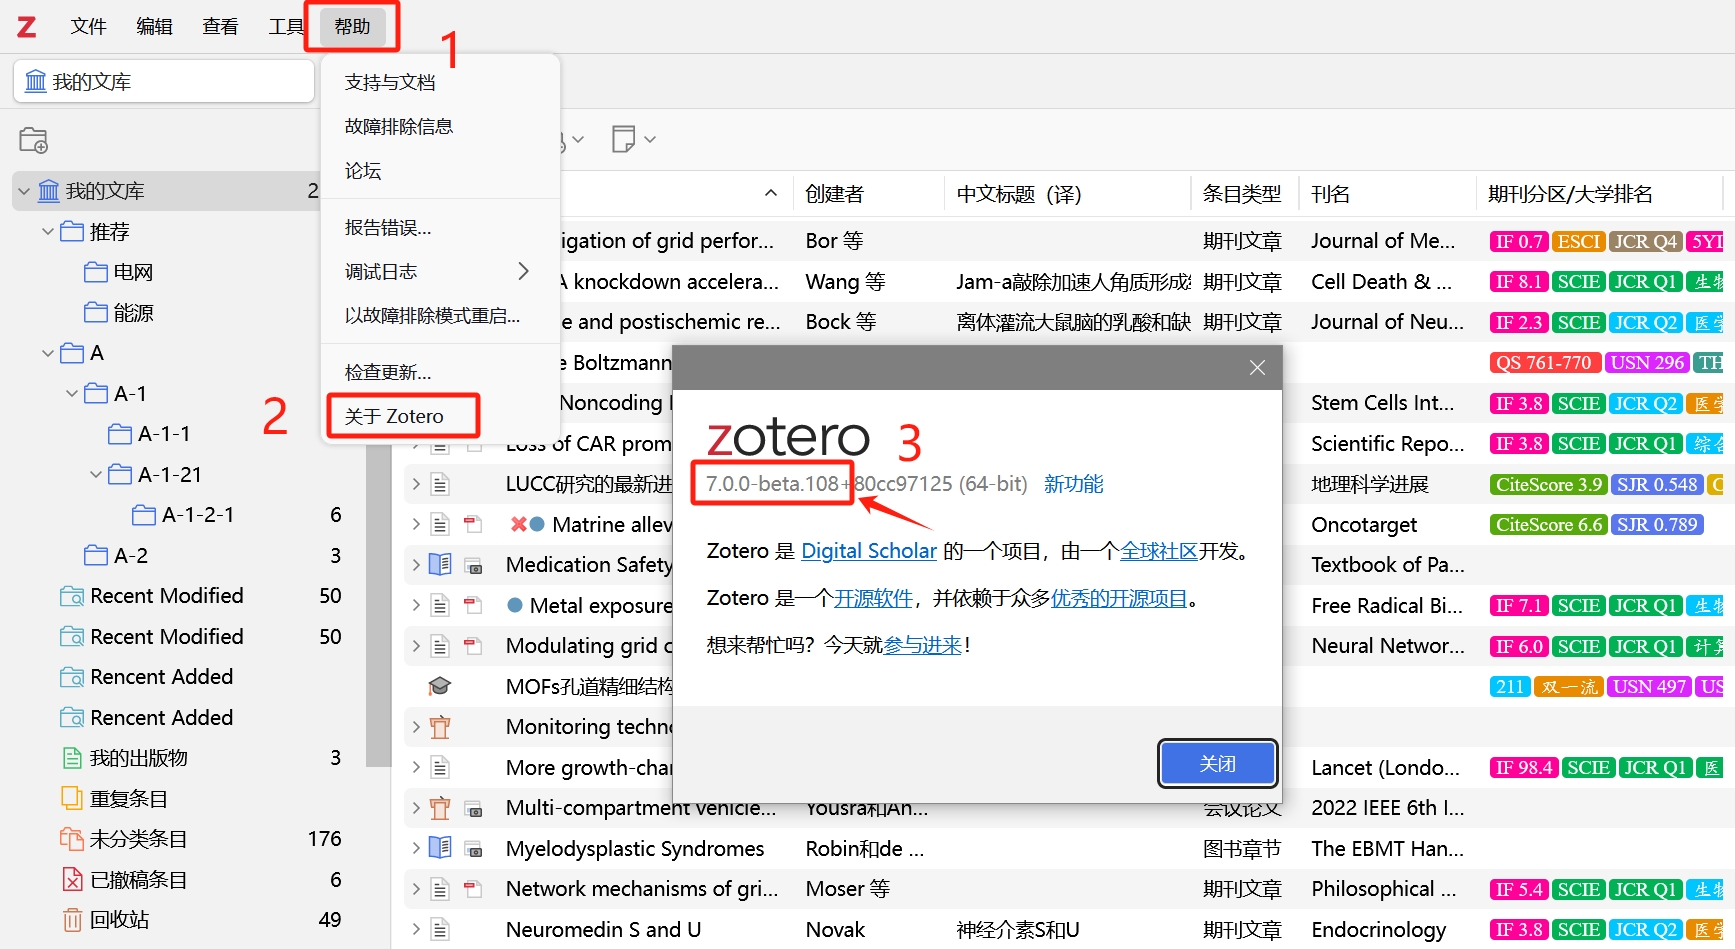Click the blue tag dot beside Matrine item
1735x949 pixels.
[x=539, y=524]
